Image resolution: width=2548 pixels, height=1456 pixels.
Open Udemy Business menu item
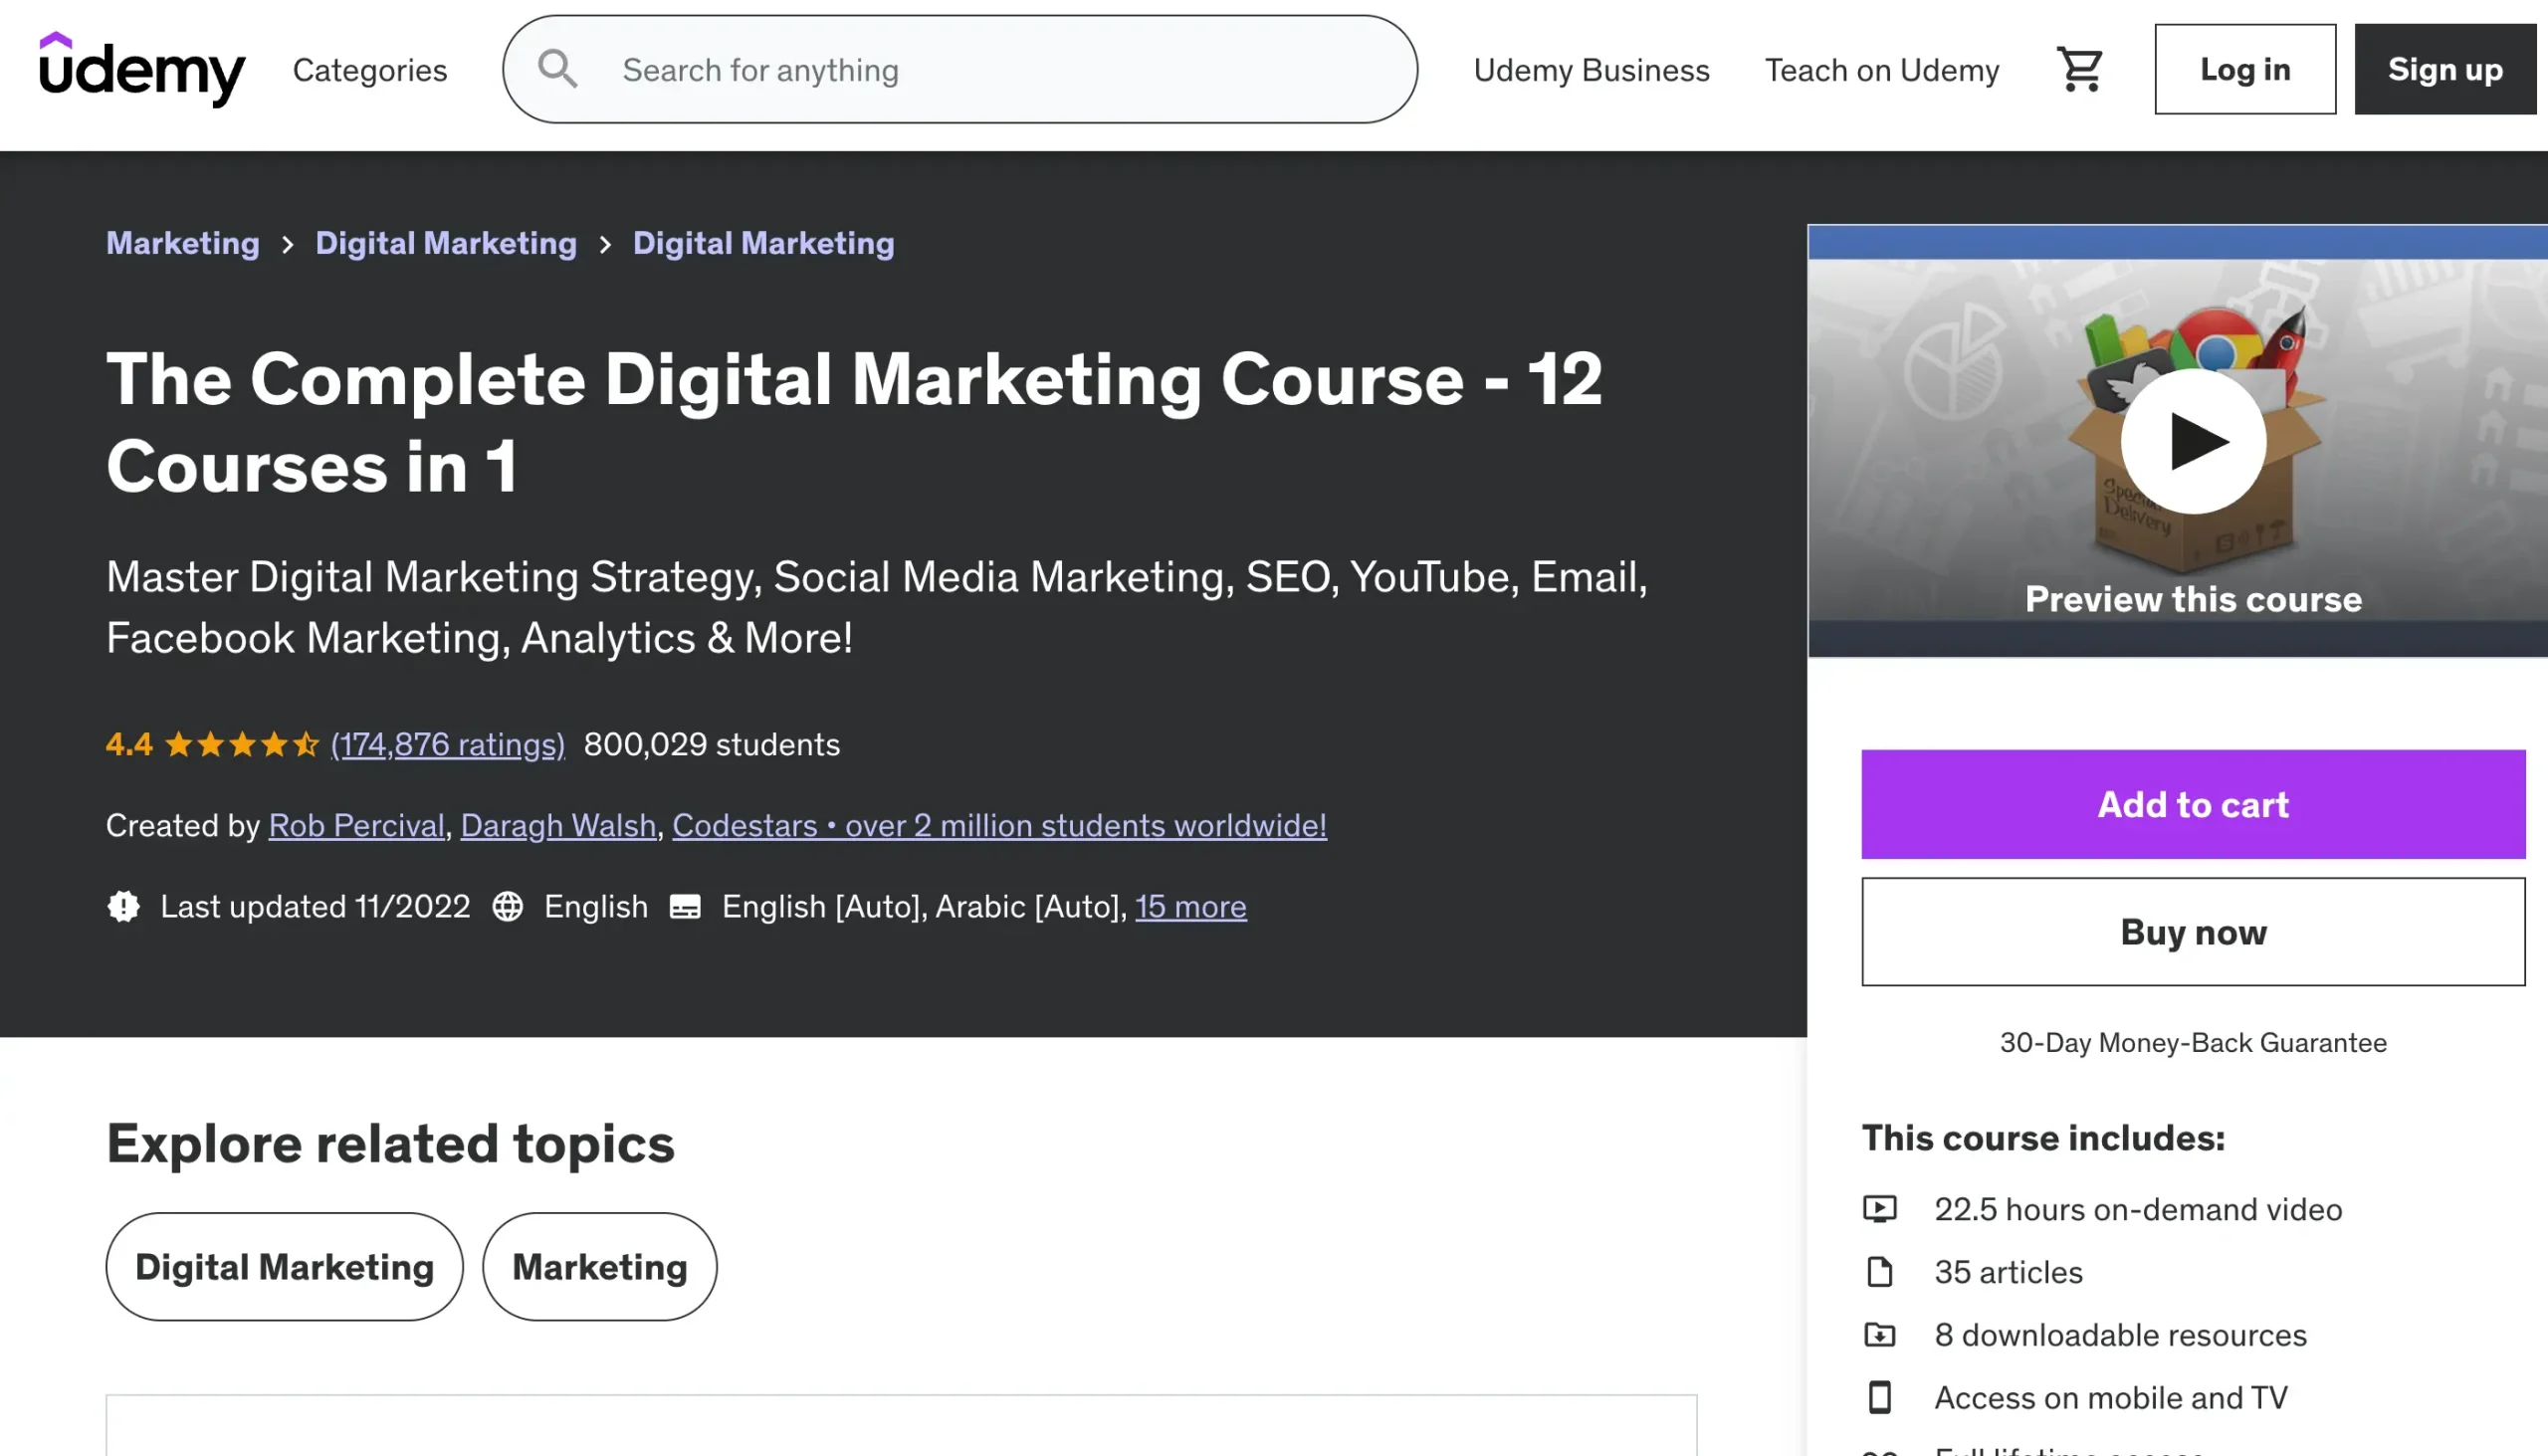(x=1591, y=70)
